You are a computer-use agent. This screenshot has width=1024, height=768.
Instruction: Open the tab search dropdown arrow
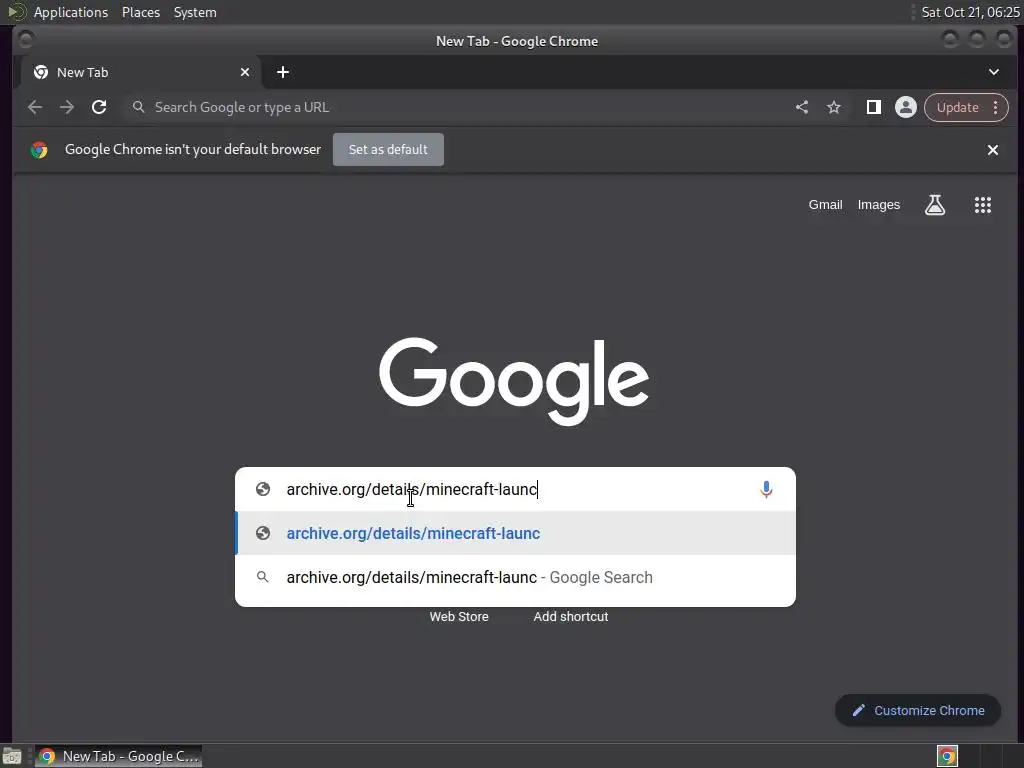pyautogui.click(x=993, y=72)
